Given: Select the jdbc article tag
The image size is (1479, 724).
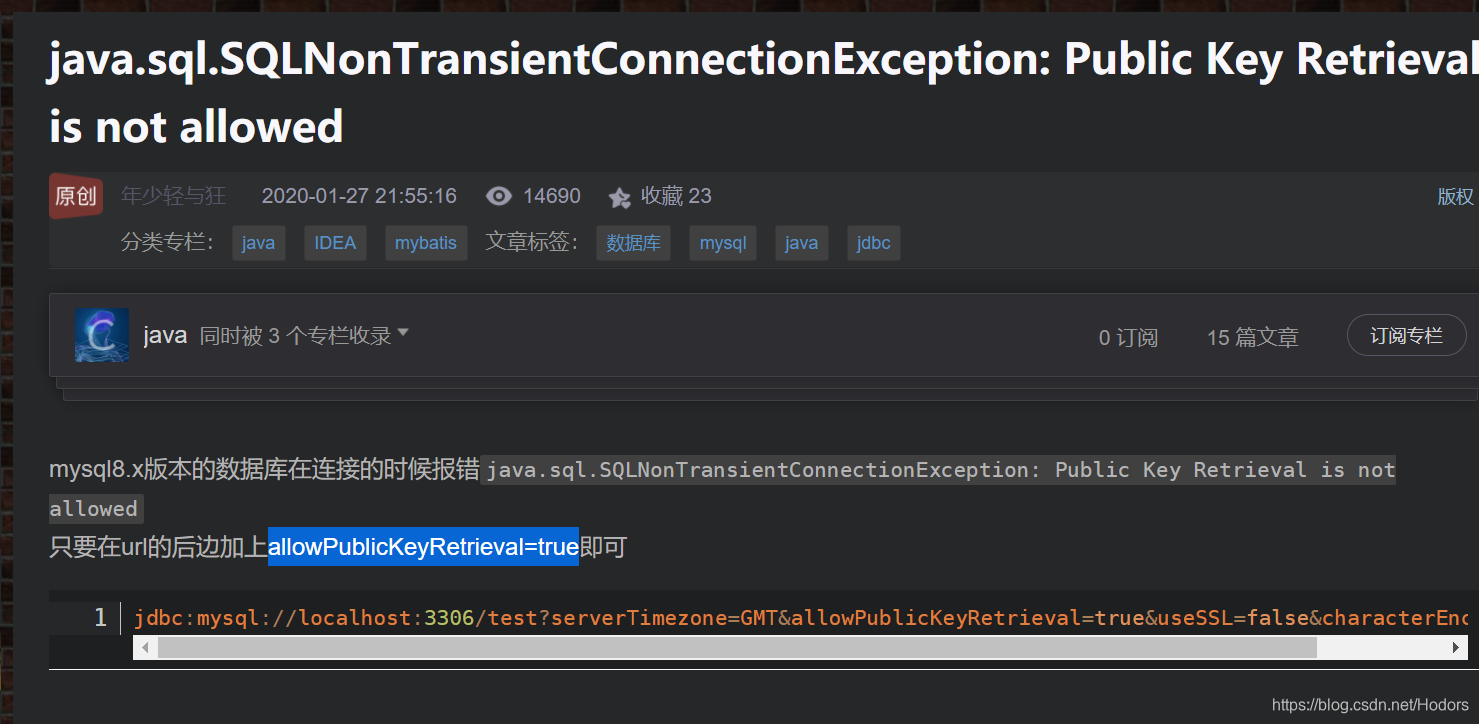Looking at the screenshot, I should (873, 242).
